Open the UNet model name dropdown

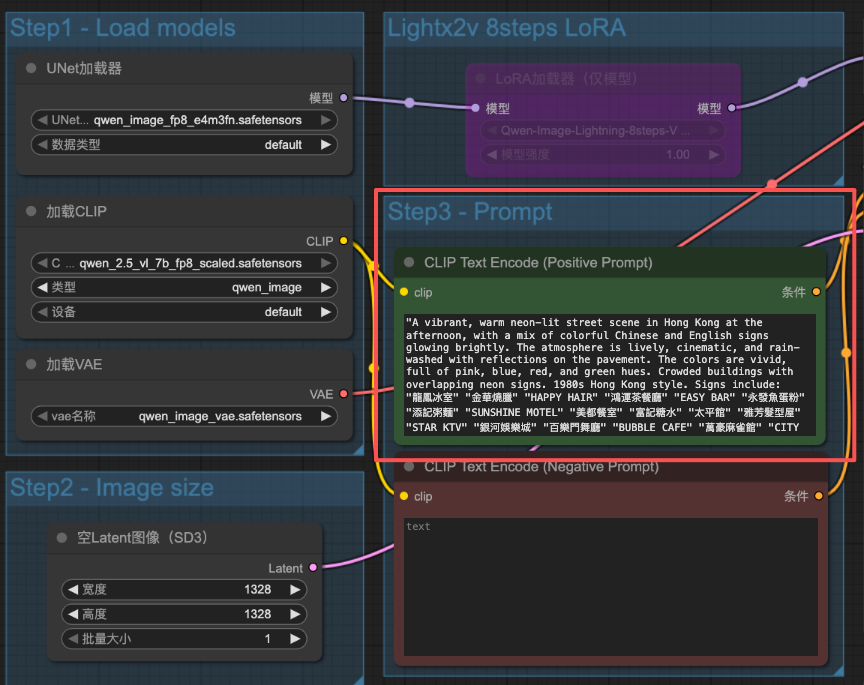coord(182,120)
